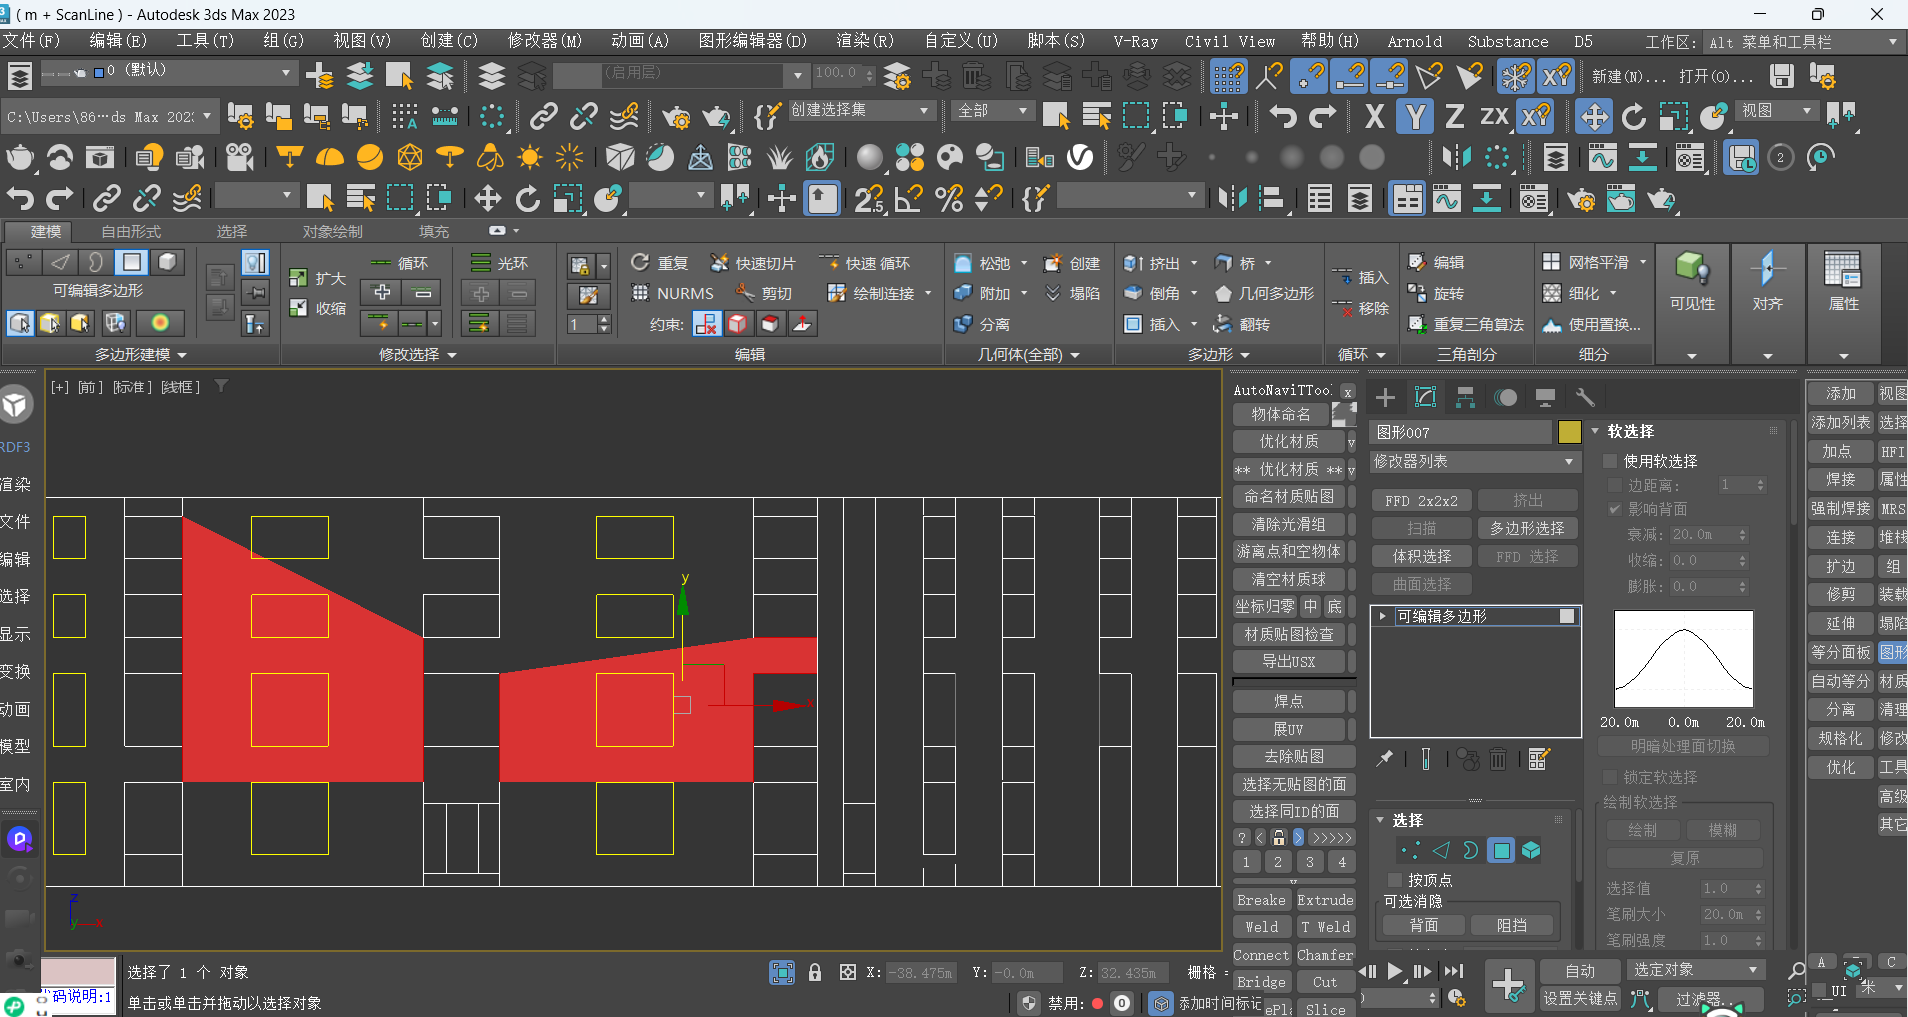Open the named selection sets dropdown
Image resolution: width=1908 pixels, height=1017 pixels.
pos(861,110)
